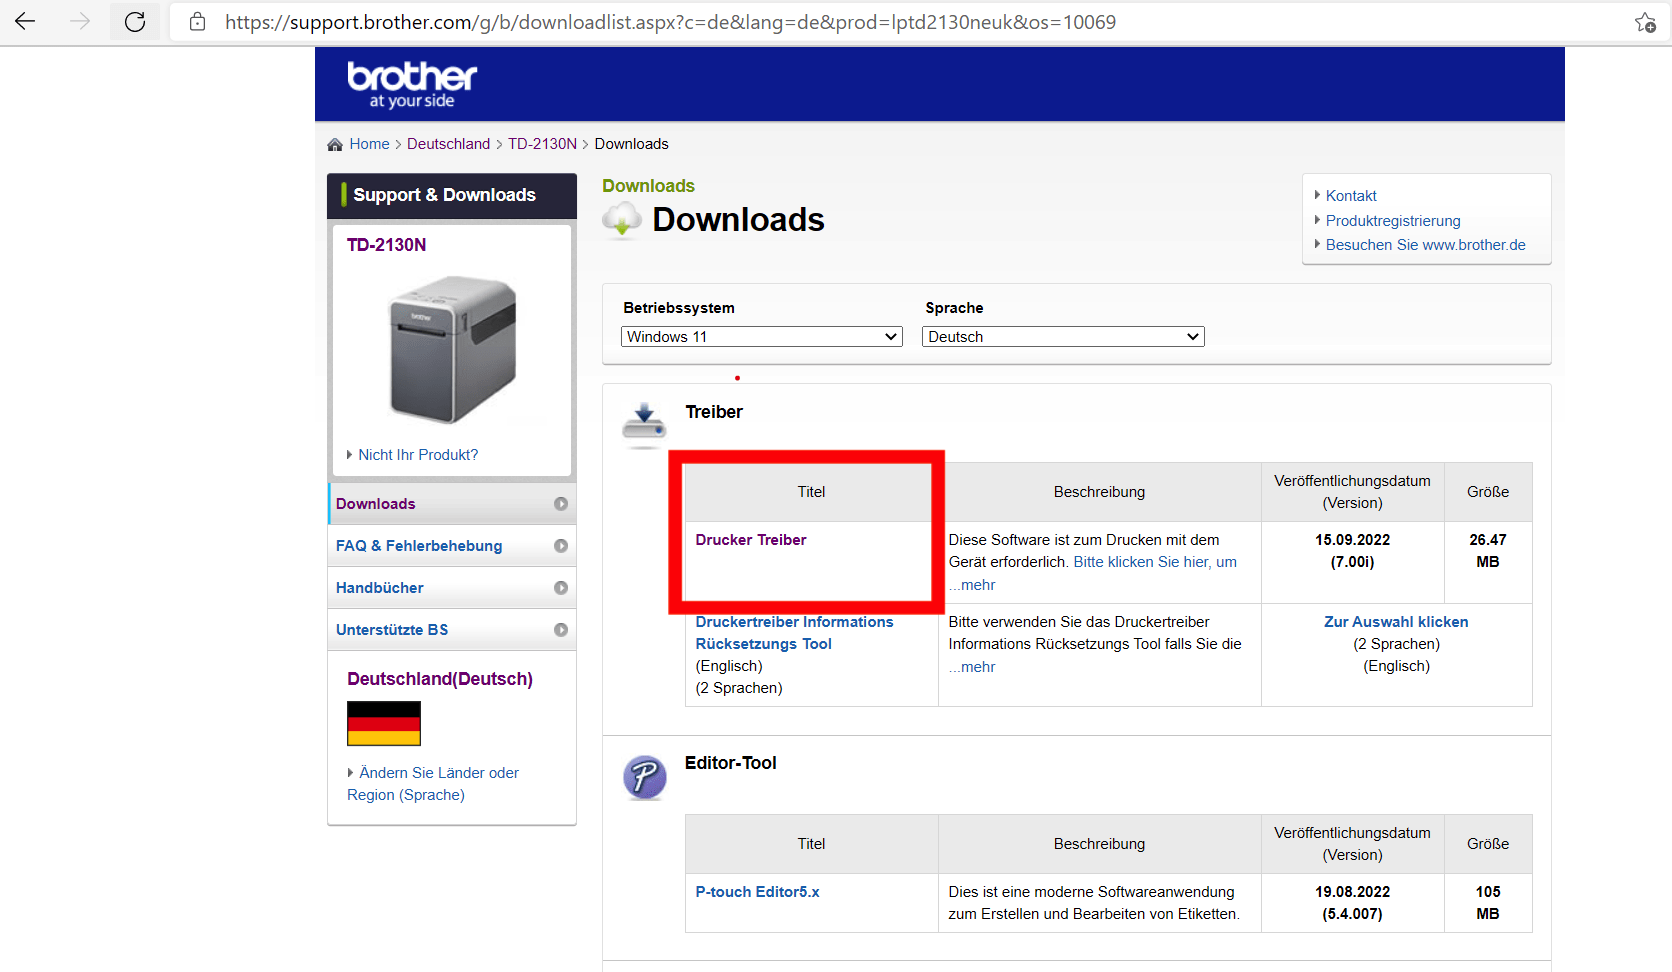The height and width of the screenshot is (972, 1672).
Task: Click Deutschland(Deutsch) heading
Action: point(440,679)
